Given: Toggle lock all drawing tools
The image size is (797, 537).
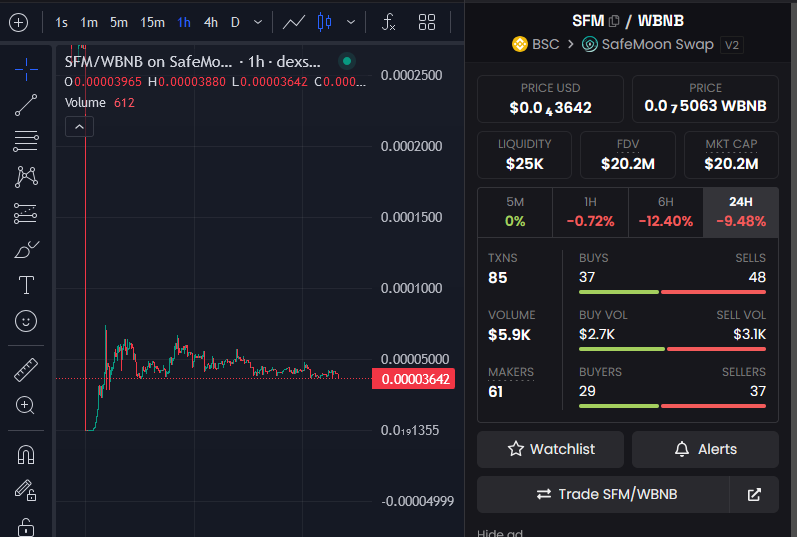Looking at the screenshot, I should tap(26, 527).
